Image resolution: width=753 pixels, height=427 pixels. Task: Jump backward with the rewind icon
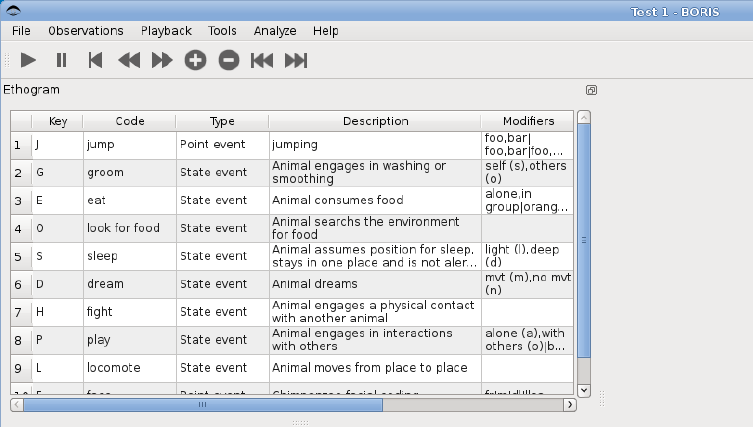point(129,61)
